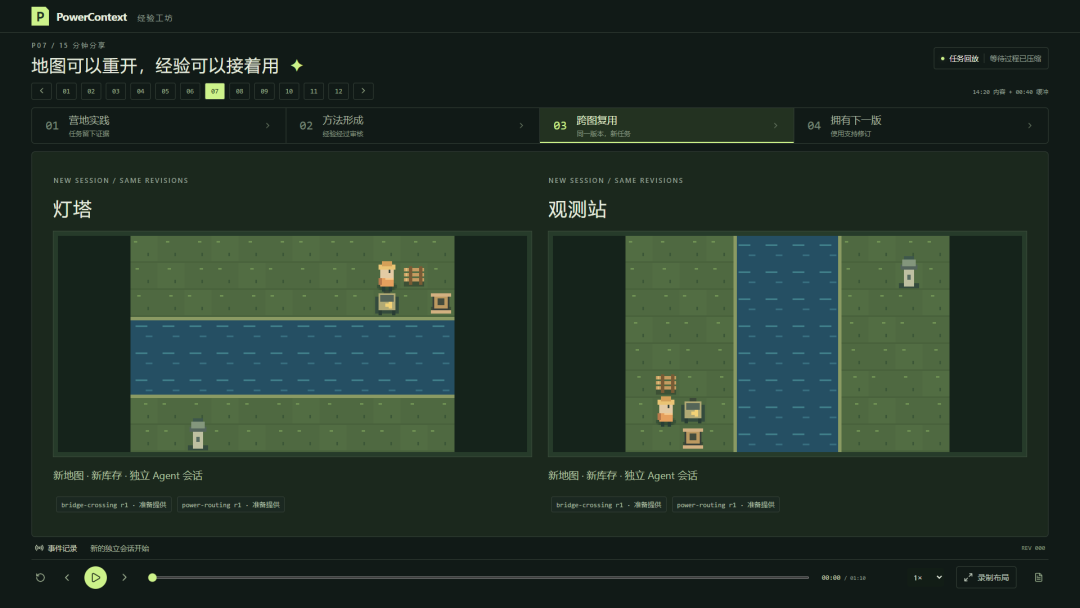Jump to slide 05 in pager
The width and height of the screenshot is (1080, 608).
point(165,91)
